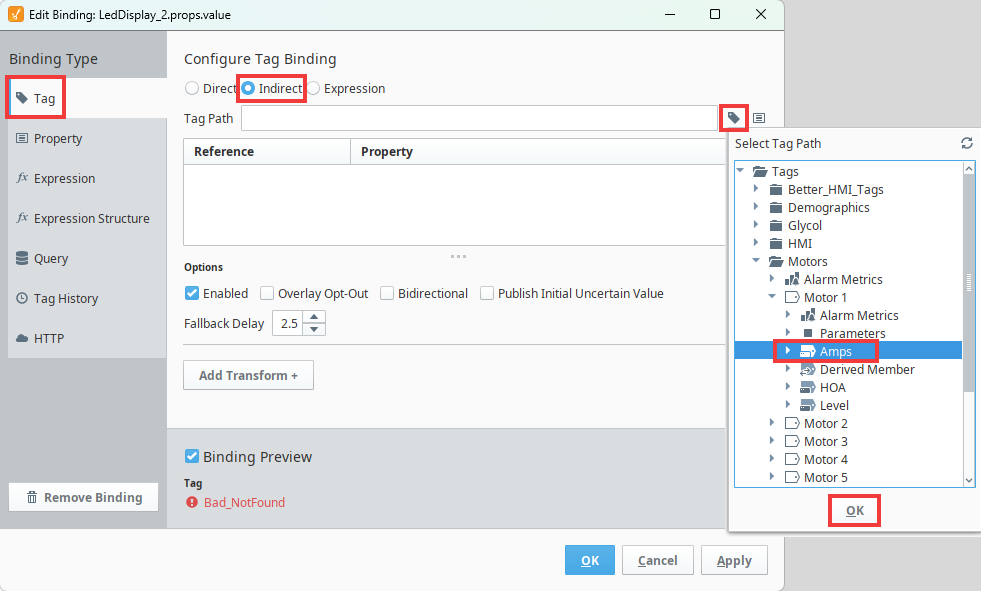Click the Better_HMI_Tags folder icon

(x=775, y=190)
